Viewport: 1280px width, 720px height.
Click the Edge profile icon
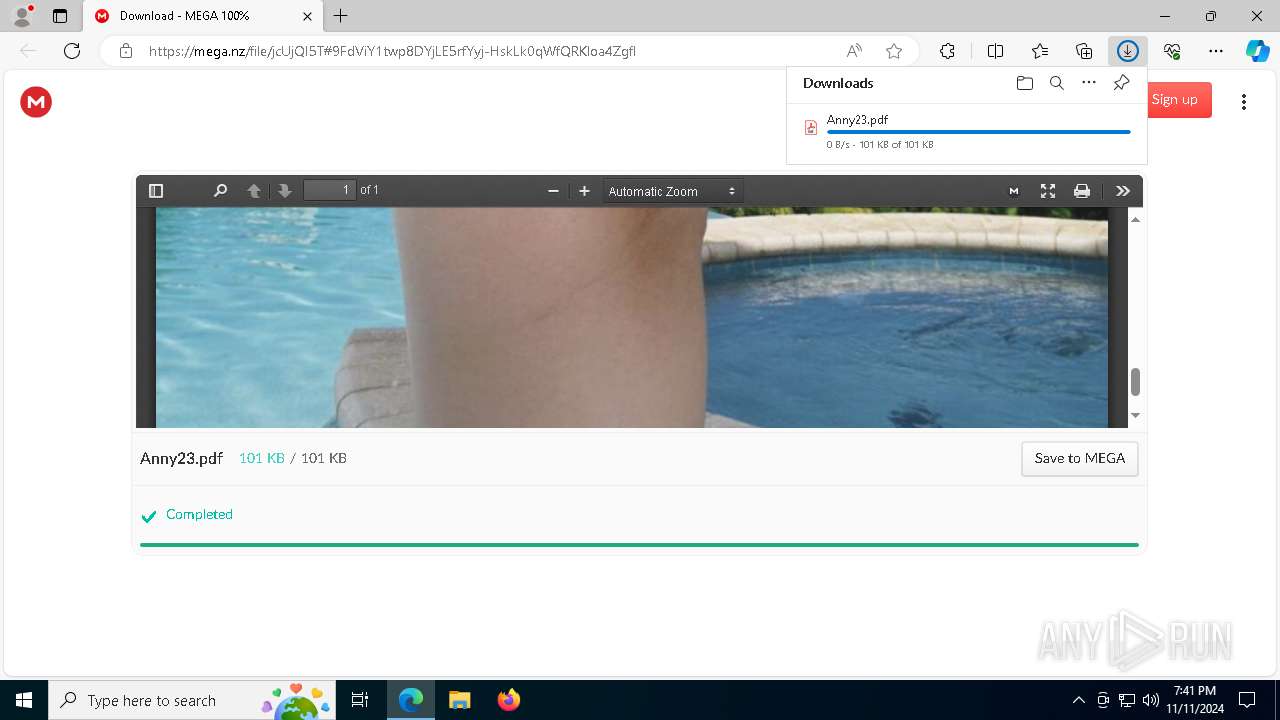click(x=22, y=15)
